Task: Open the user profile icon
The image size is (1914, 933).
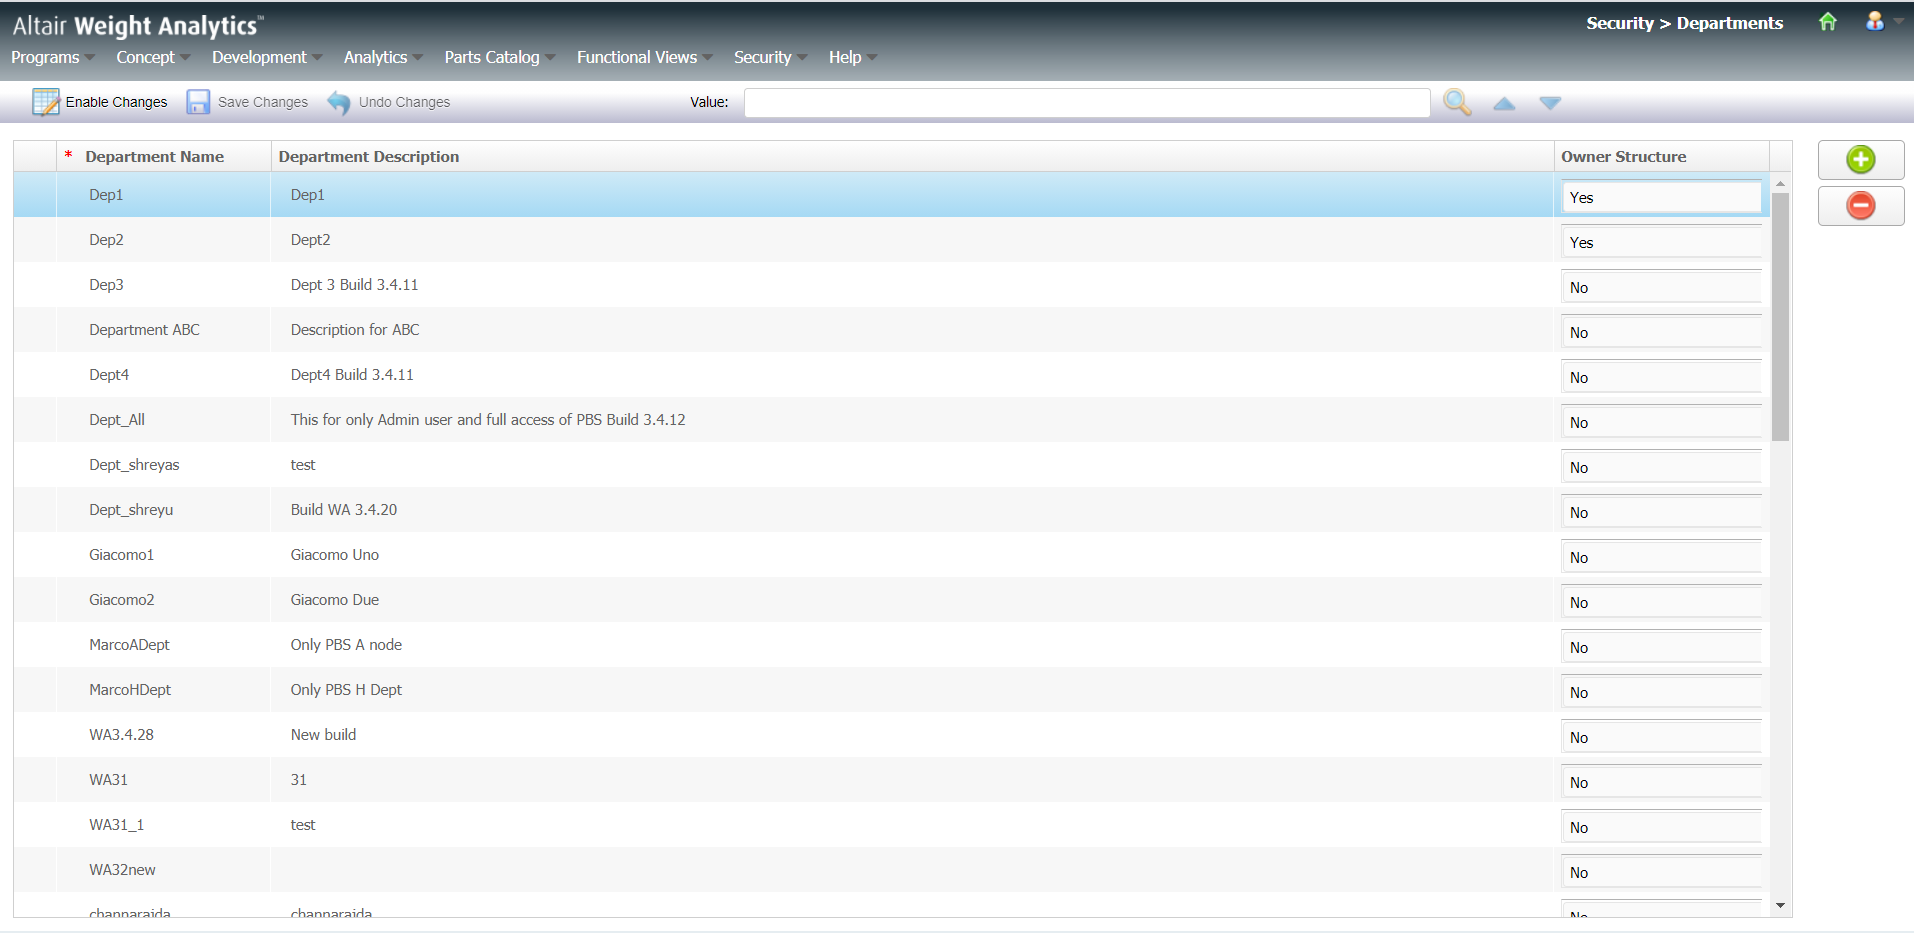Action: coord(1875,21)
